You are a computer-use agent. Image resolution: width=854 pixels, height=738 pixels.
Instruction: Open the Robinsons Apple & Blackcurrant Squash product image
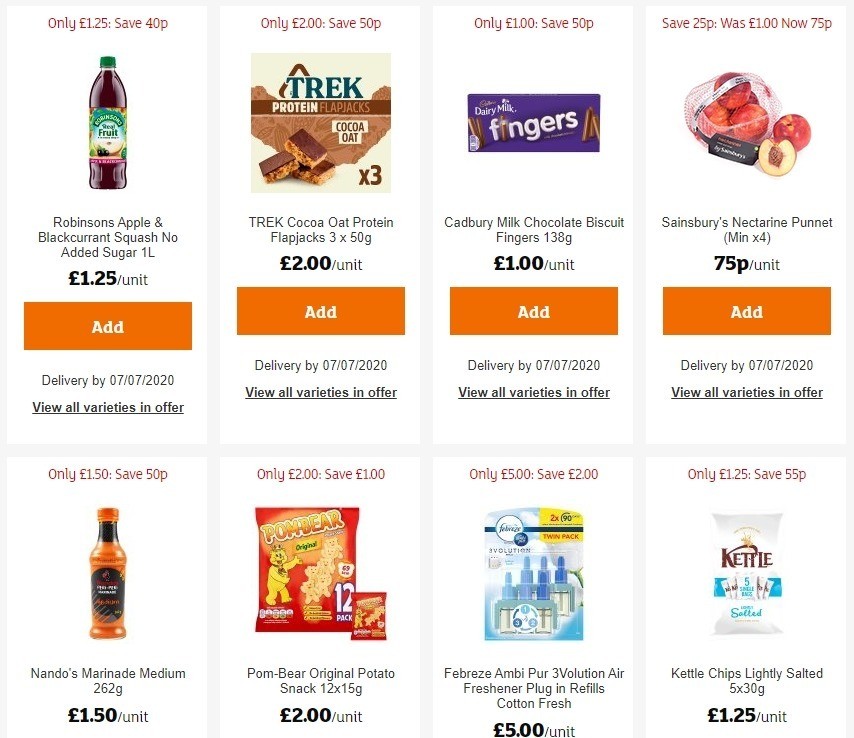(x=107, y=122)
